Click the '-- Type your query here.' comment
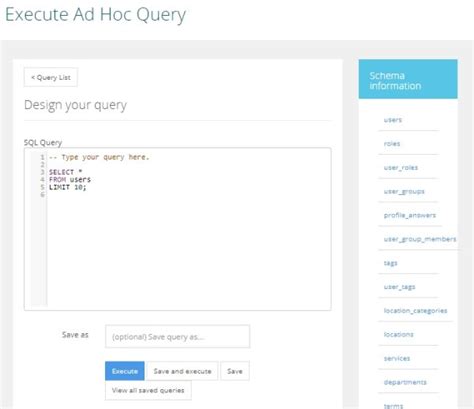The height and width of the screenshot is (409, 474). (99, 157)
